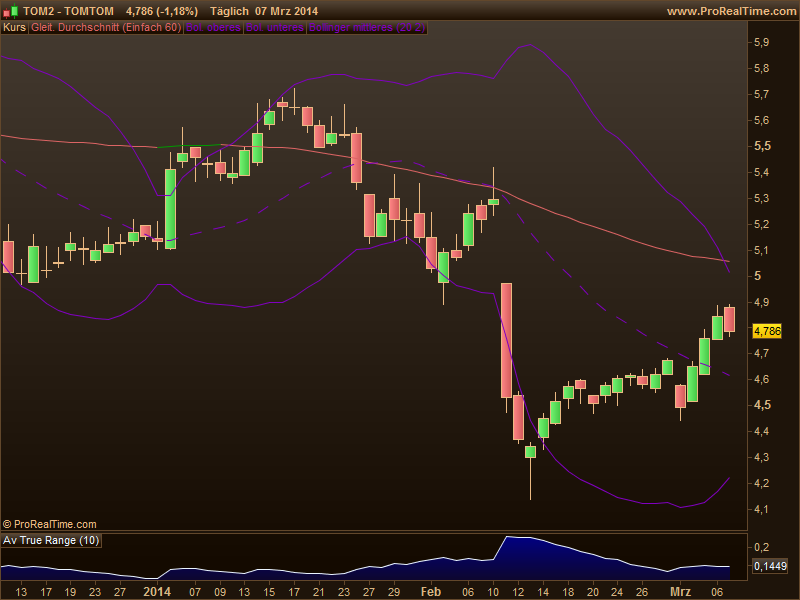Click the candlestick icon beside TOM2 title

[x=11, y=11]
